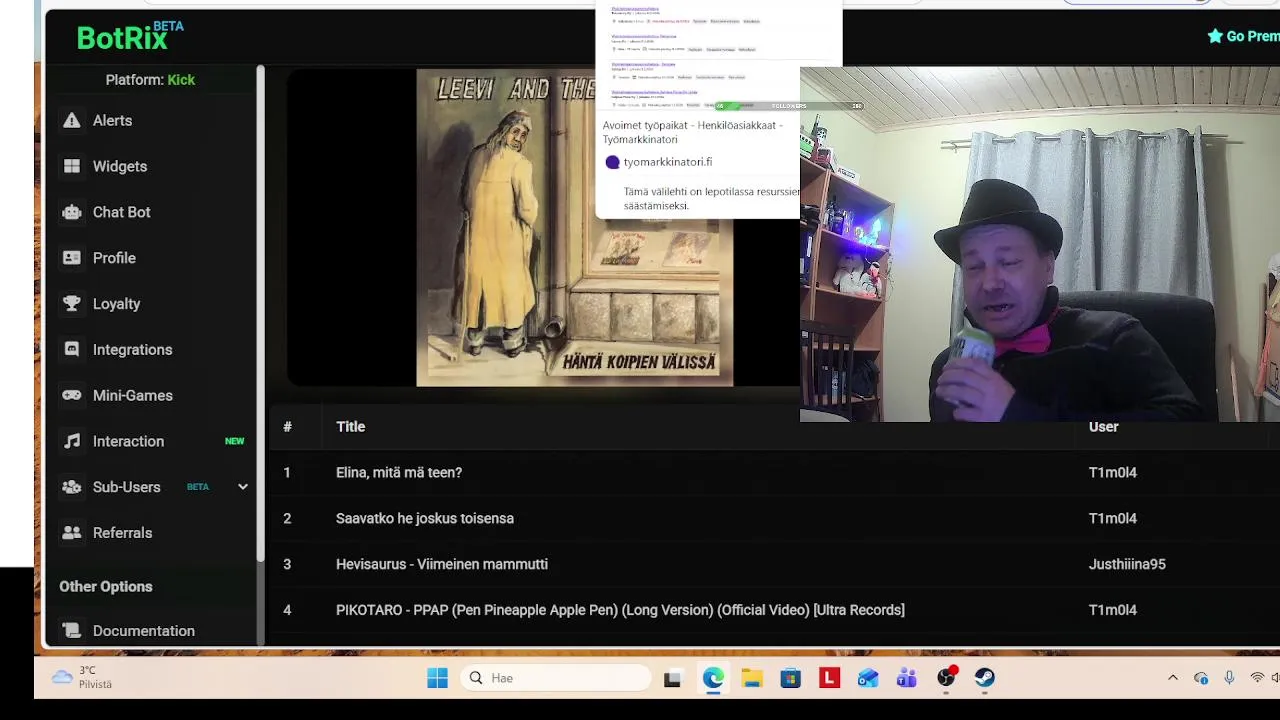
Task: Select song 'Saavatko he joskus toisensa'
Action: 425,518
